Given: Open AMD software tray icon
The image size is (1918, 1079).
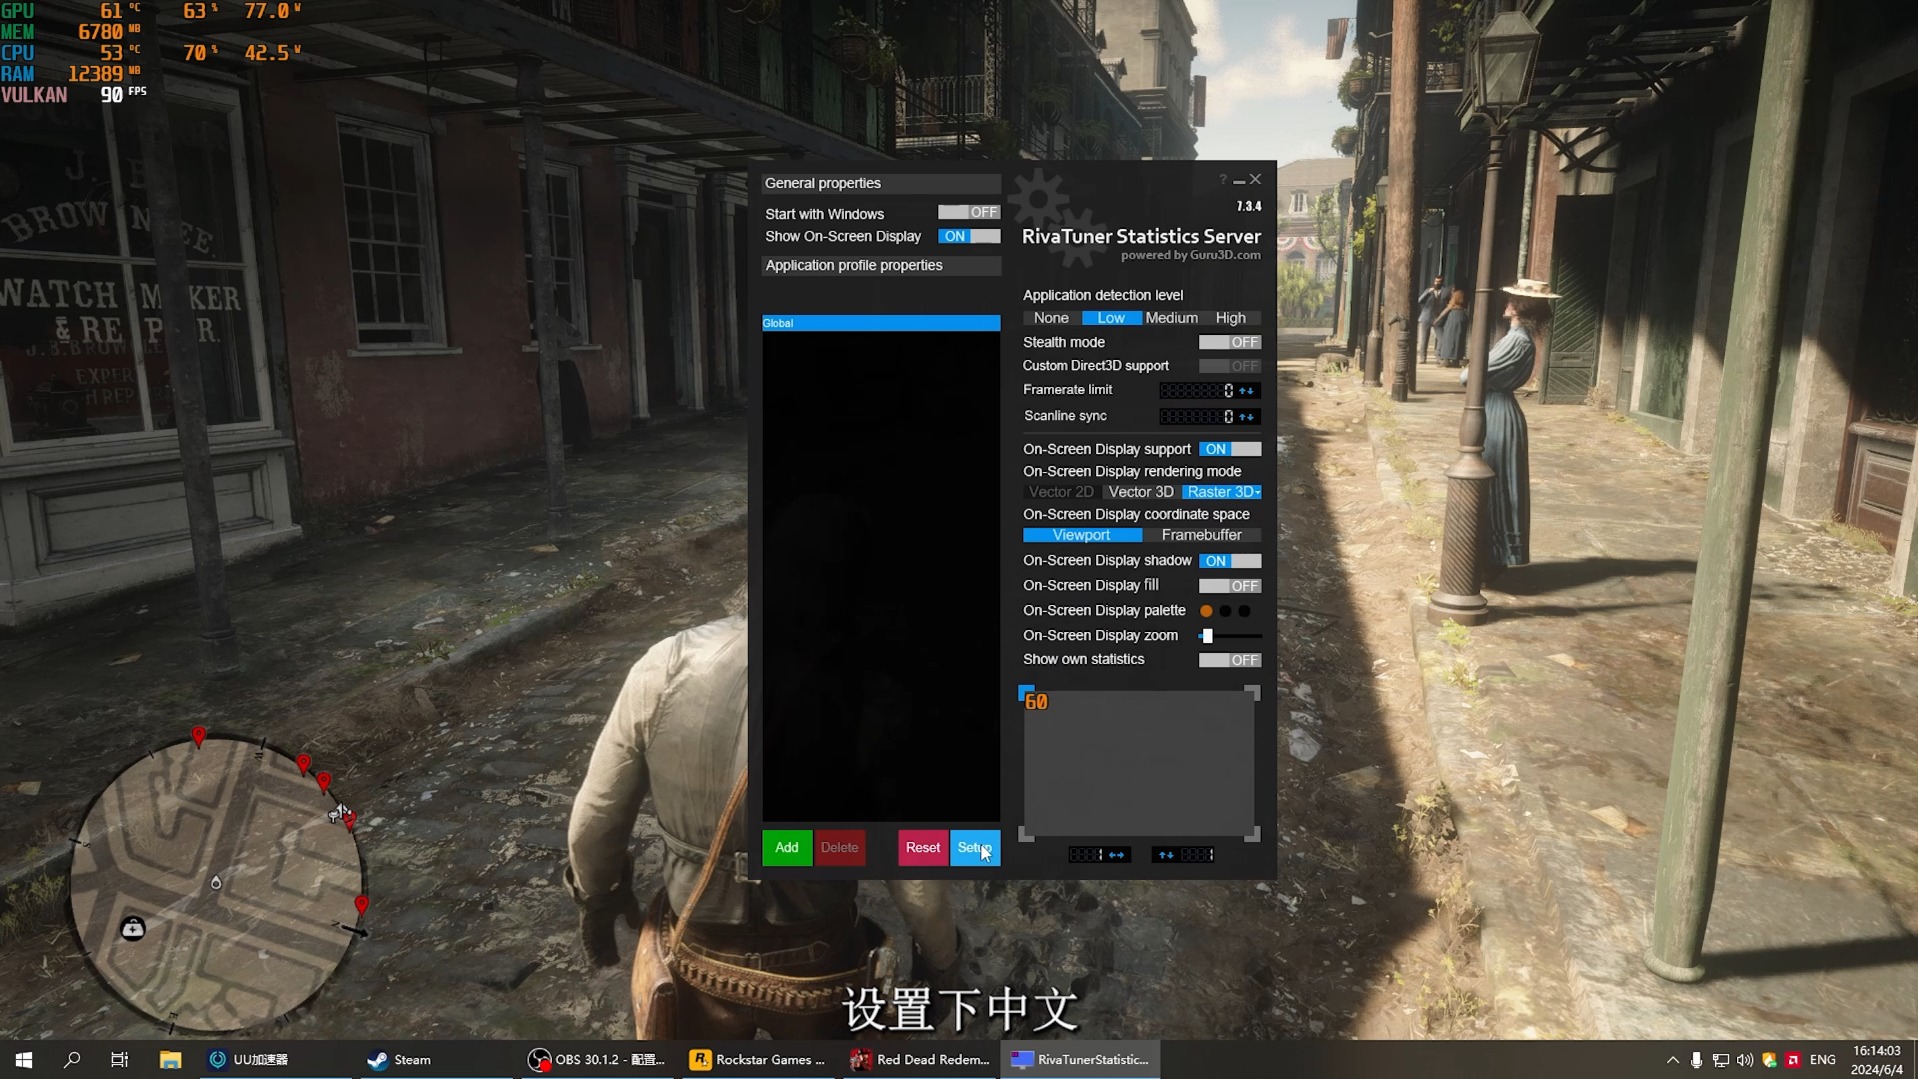Looking at the screenshot, I should pyautogui.click(x=1793, y=1060).
